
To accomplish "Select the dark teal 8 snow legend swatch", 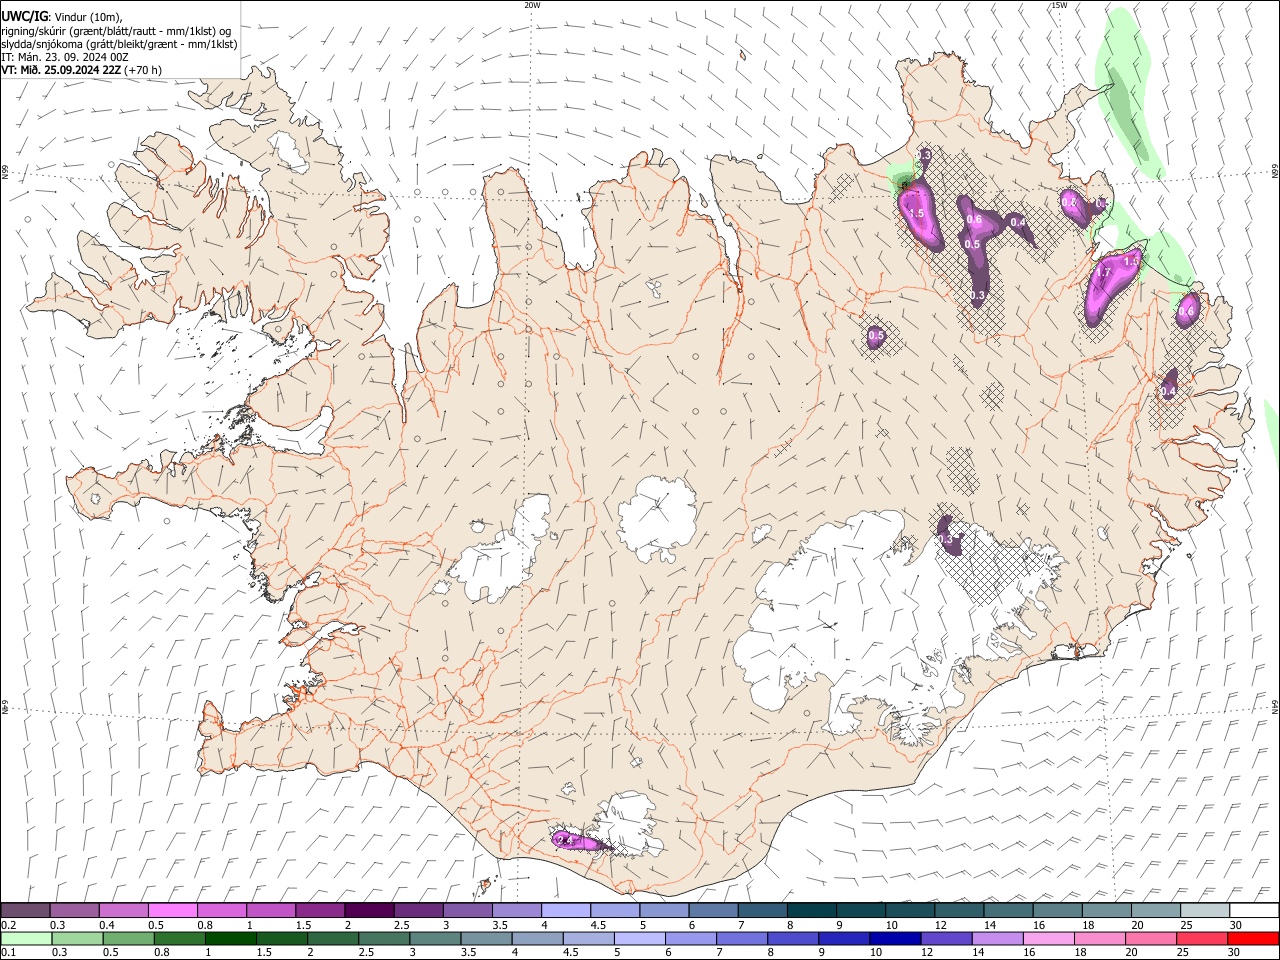I will (811, 910).
